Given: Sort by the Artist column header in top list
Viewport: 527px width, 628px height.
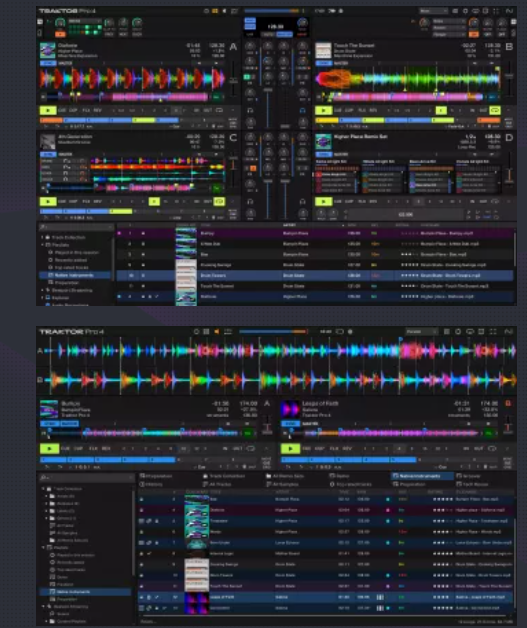Looking at the screenshot, I should coord(289,225).
